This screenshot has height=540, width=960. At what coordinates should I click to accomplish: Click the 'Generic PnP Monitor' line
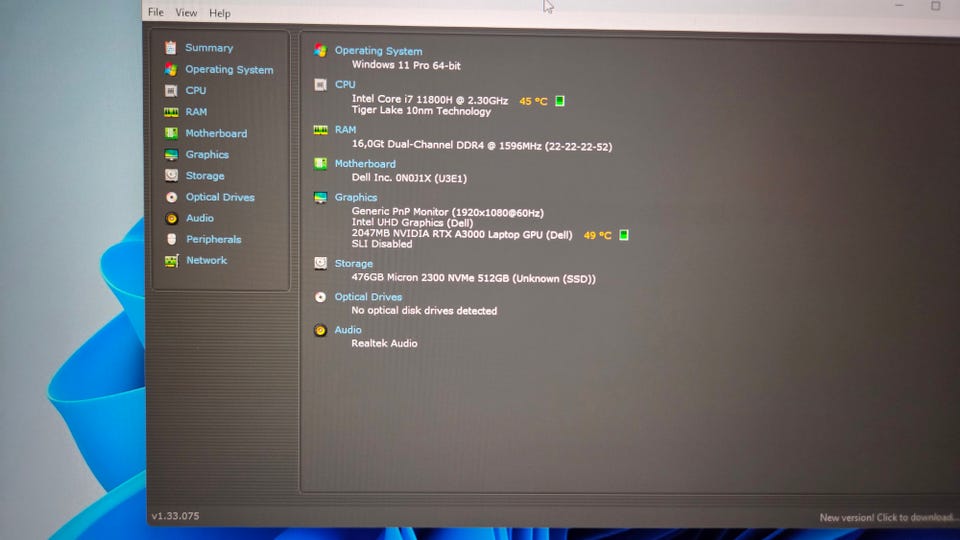pyautogui.click(x=448, y=212)
